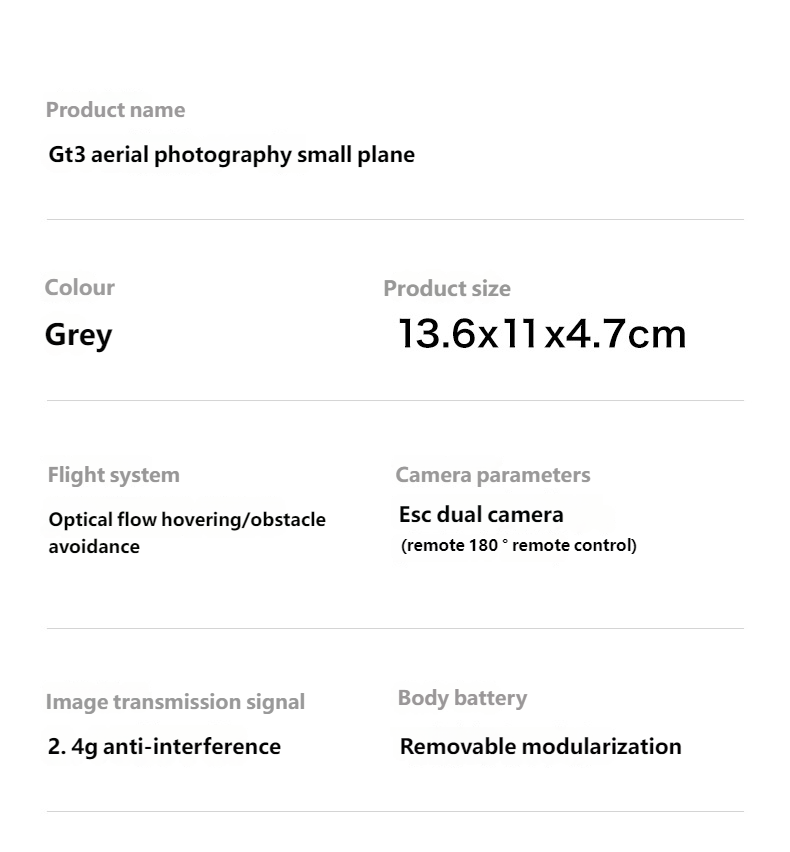Select the 'Grey' colour value

pyautogui.click(x=78, y=335)
